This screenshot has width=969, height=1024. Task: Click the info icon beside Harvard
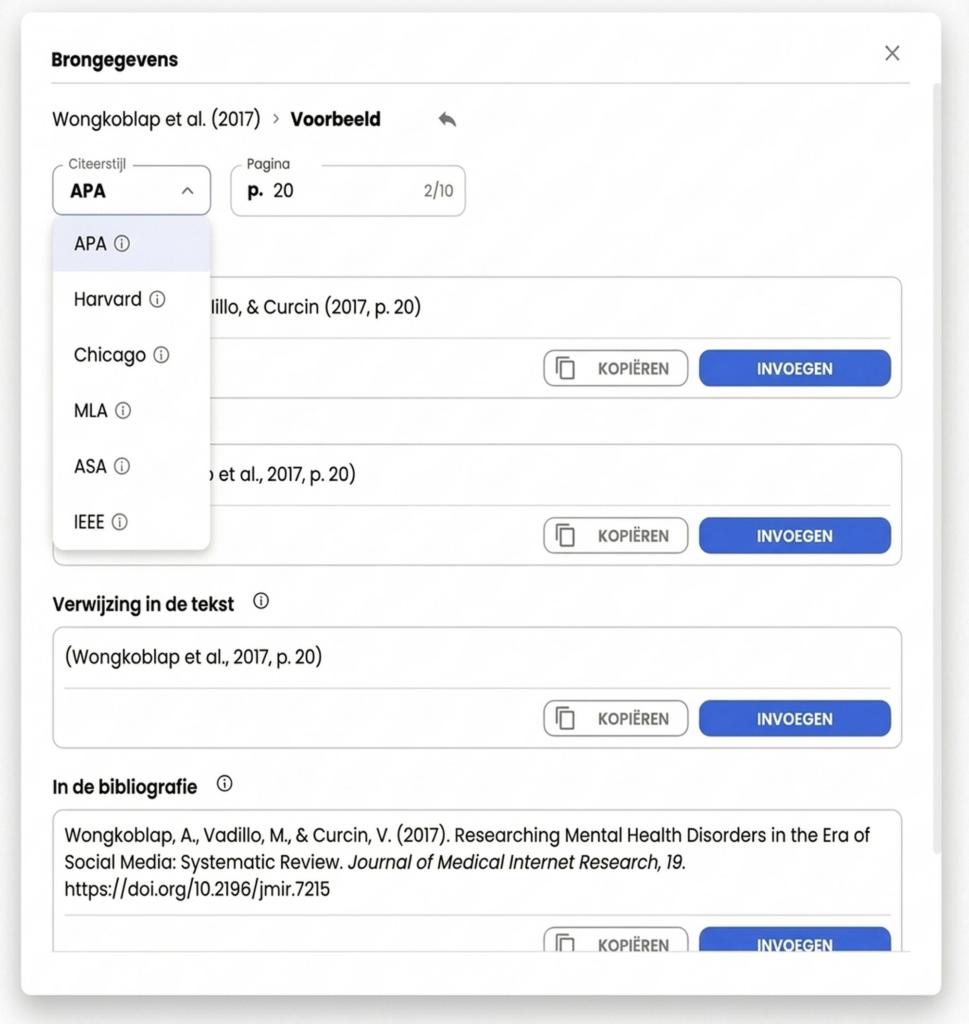[157, 299]
